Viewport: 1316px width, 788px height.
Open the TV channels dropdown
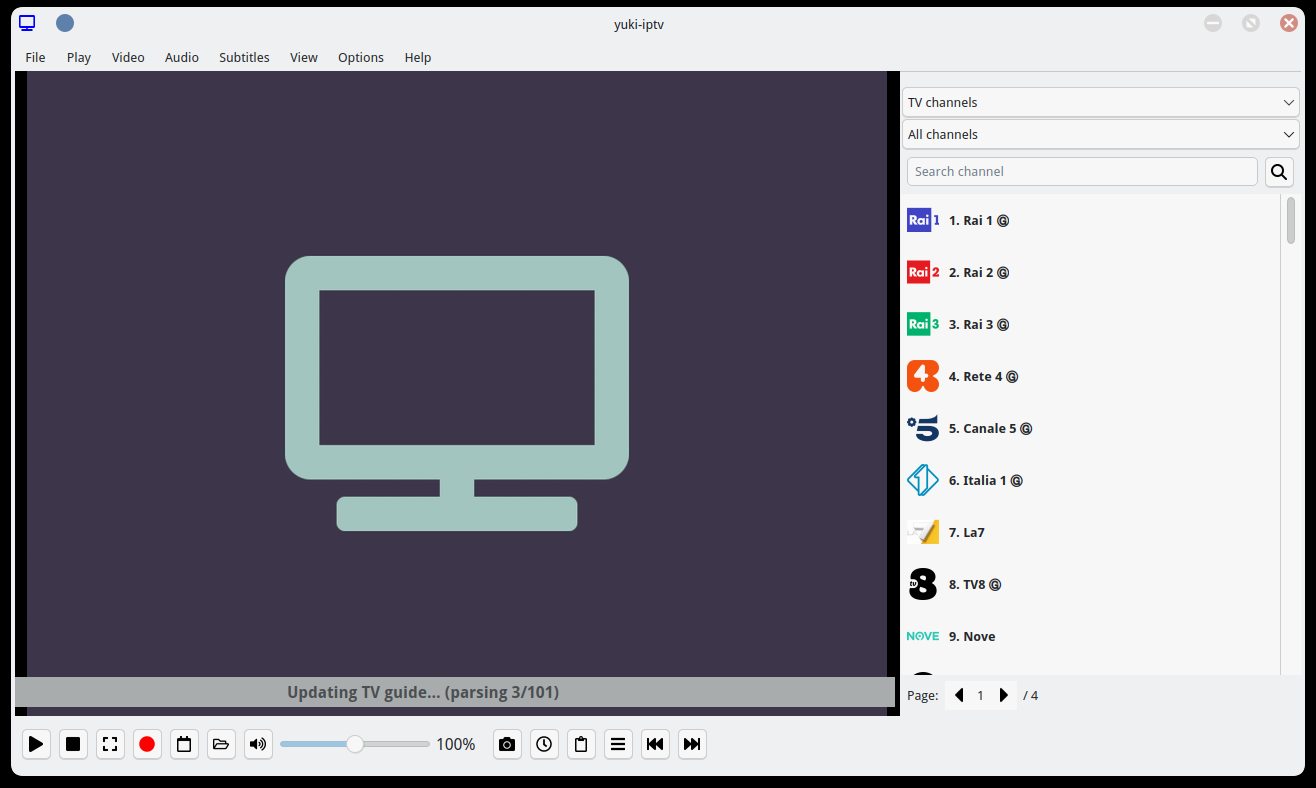[x=1101, y=102]
